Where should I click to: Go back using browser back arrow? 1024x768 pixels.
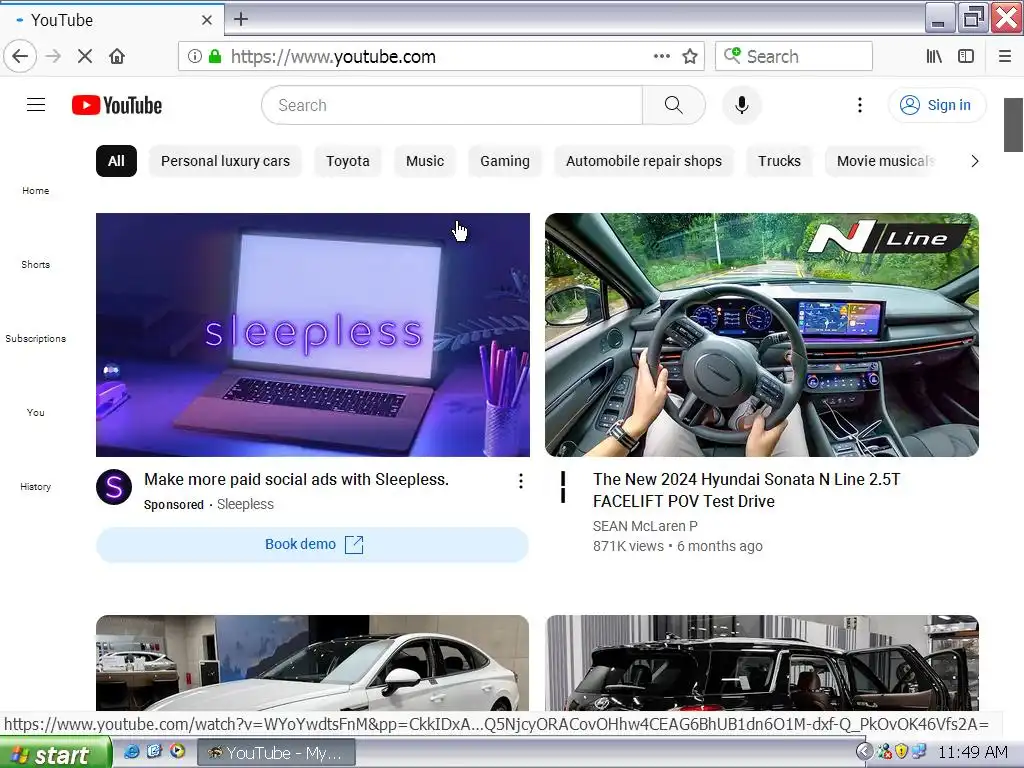(20, 56)
